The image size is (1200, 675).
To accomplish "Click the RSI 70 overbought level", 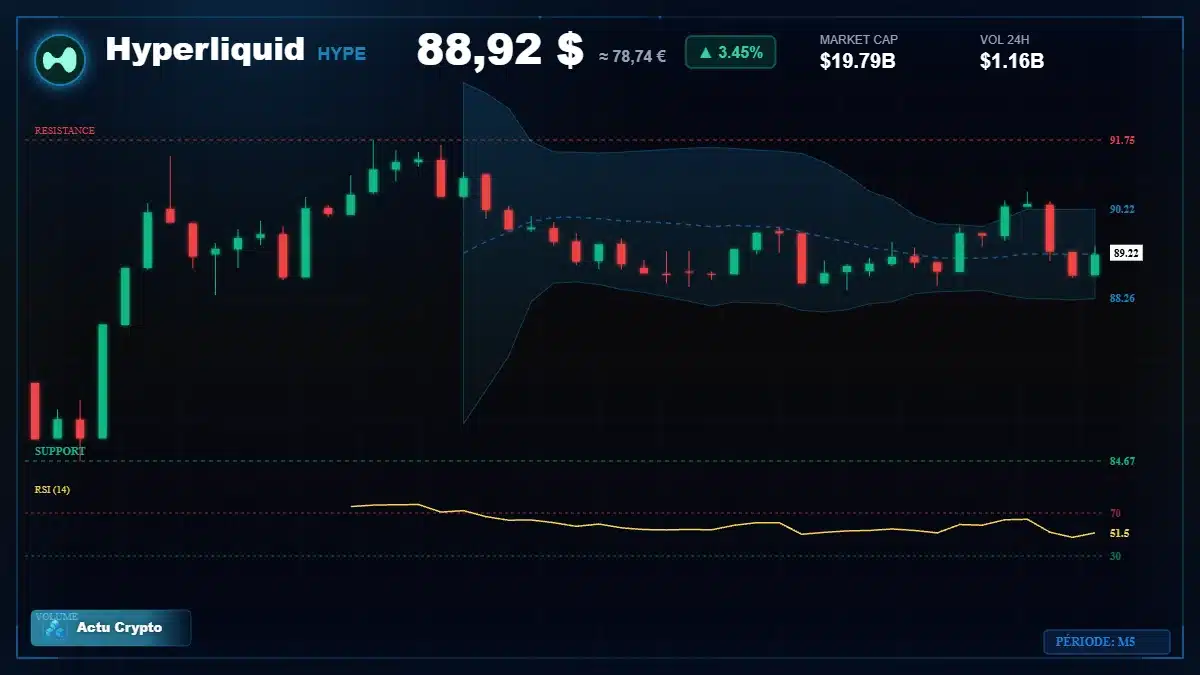I will 1115,513.
